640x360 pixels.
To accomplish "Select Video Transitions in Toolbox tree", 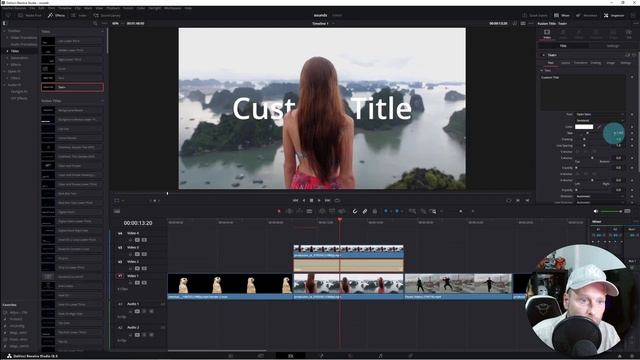I will (24, 38).
